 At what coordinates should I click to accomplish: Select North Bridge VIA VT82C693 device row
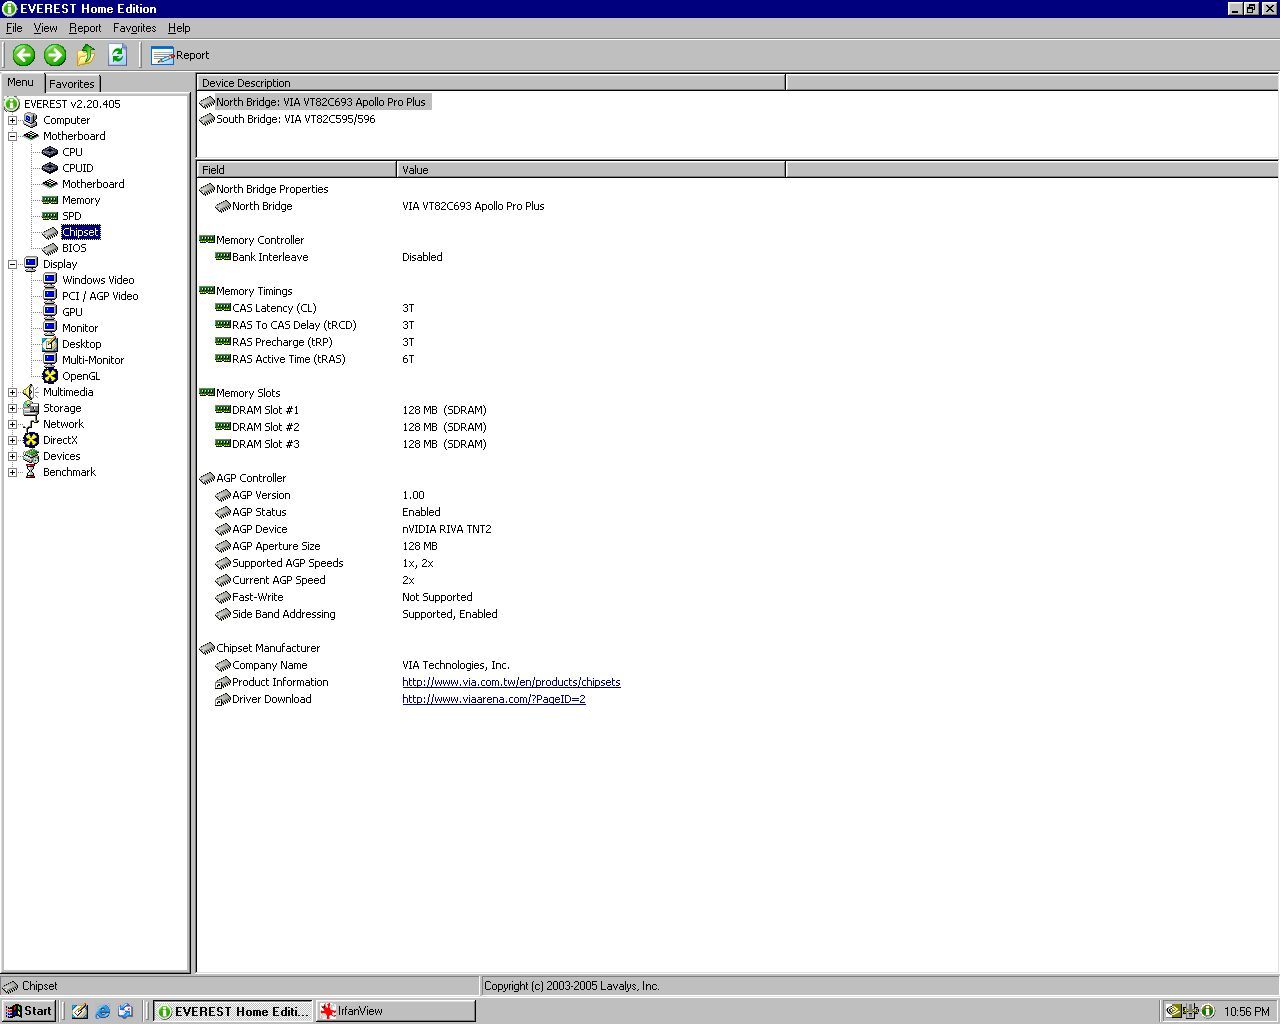(x=314, y=102)
